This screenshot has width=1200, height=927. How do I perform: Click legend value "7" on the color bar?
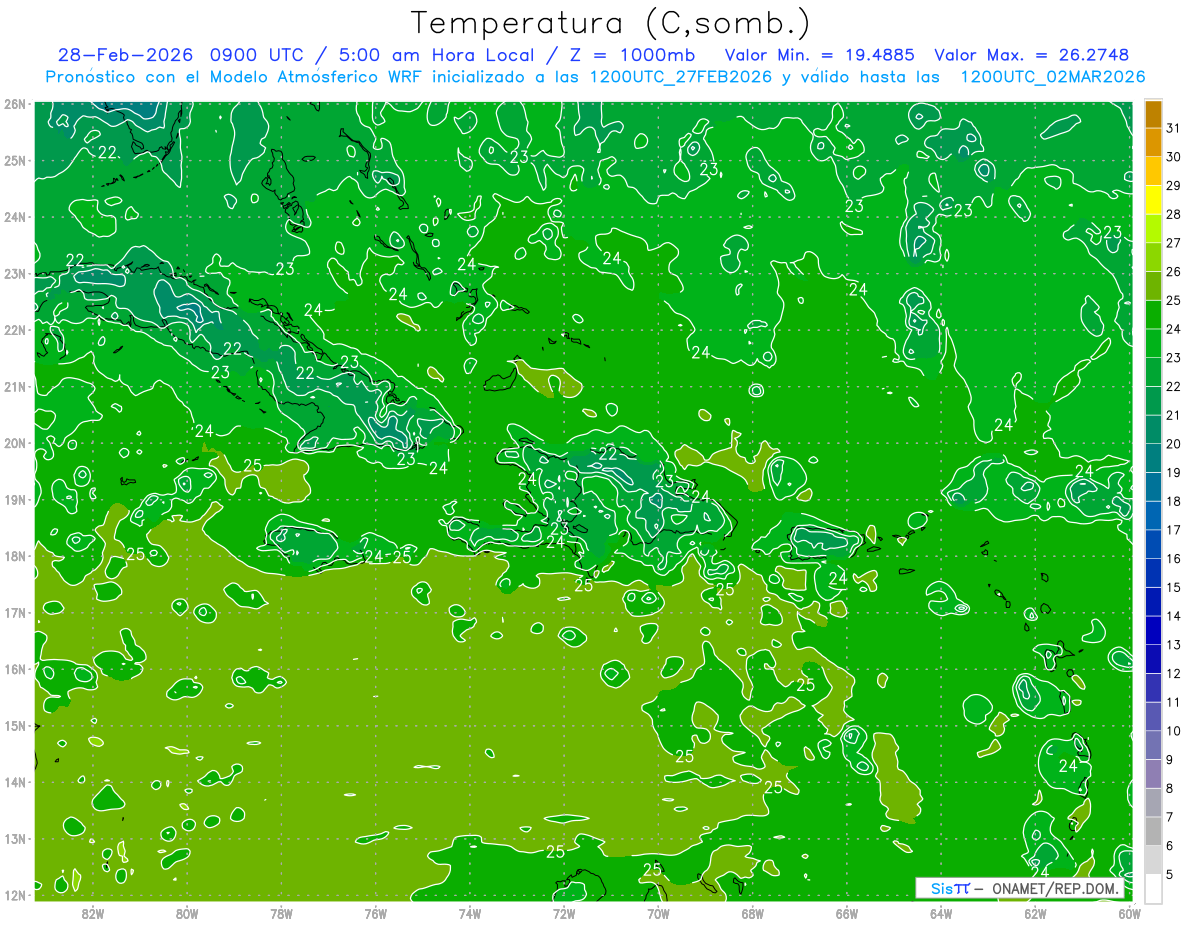[x=1170, y=817]
